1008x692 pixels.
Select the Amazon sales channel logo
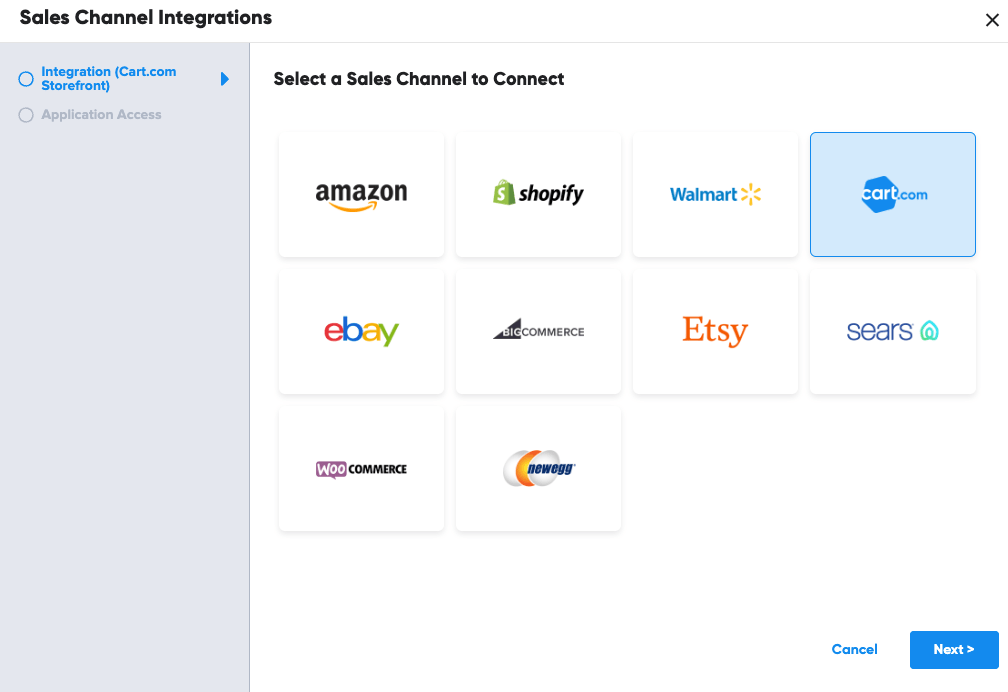361,195
